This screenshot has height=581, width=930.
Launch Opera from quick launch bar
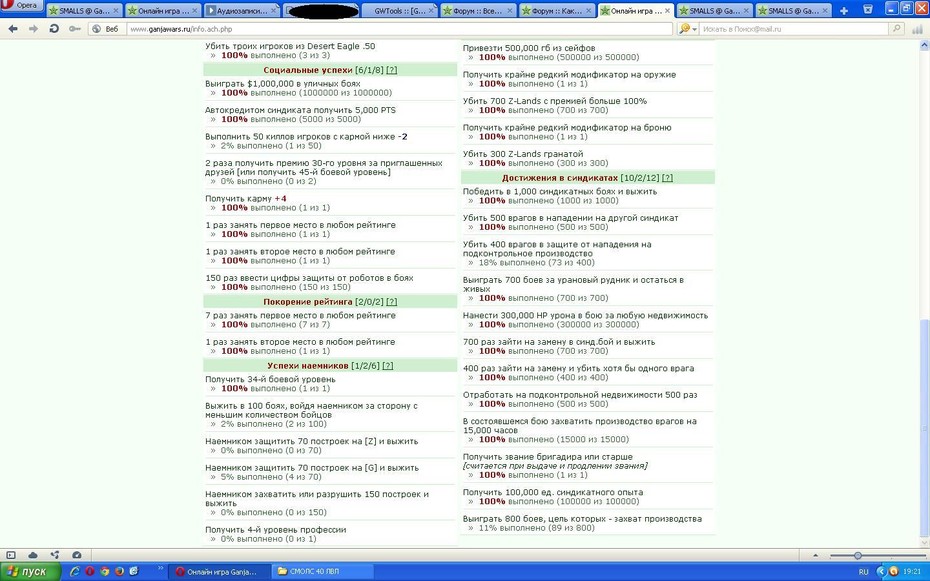(x=90, y=572)
